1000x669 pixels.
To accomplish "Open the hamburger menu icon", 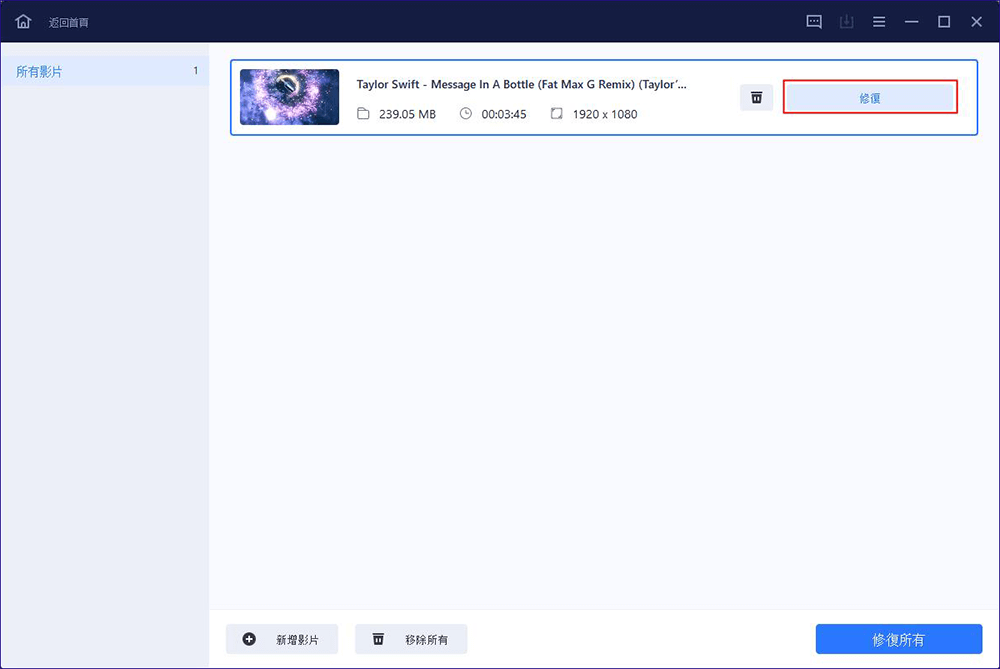I will [x=879, y=22].
